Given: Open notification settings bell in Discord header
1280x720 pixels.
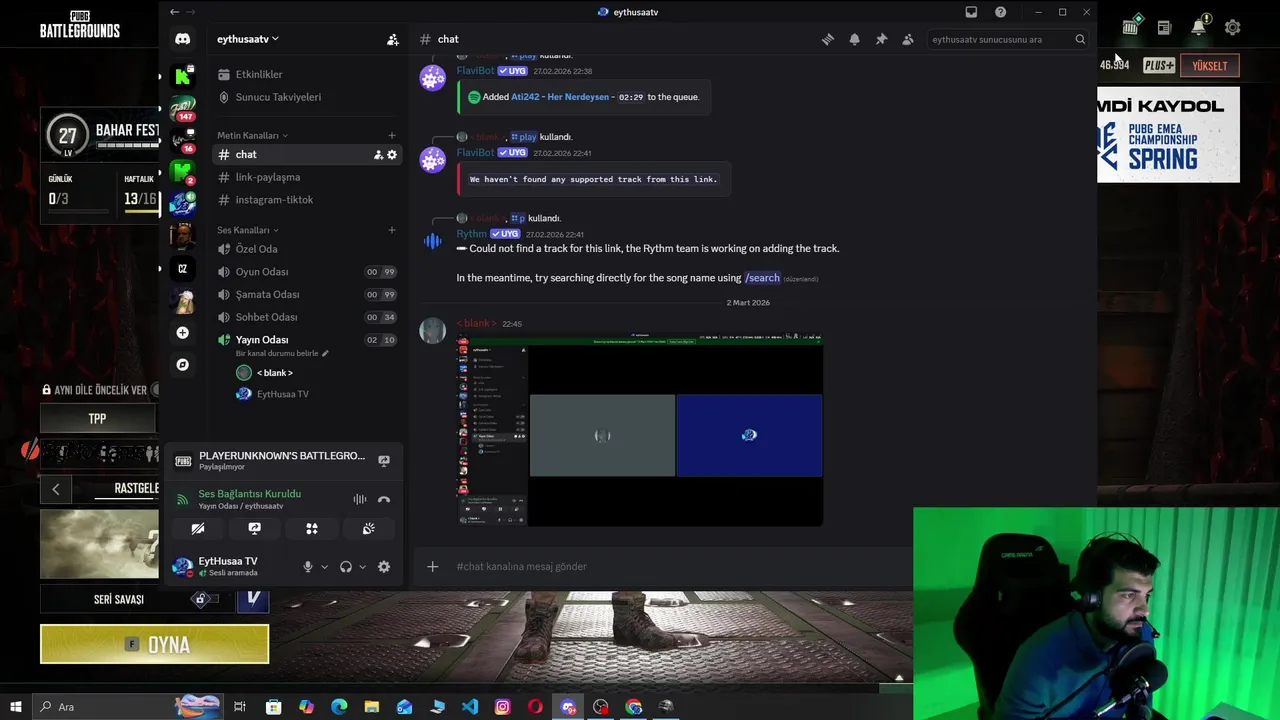Looking at the screenshot, I should click(x=854, y=39).
